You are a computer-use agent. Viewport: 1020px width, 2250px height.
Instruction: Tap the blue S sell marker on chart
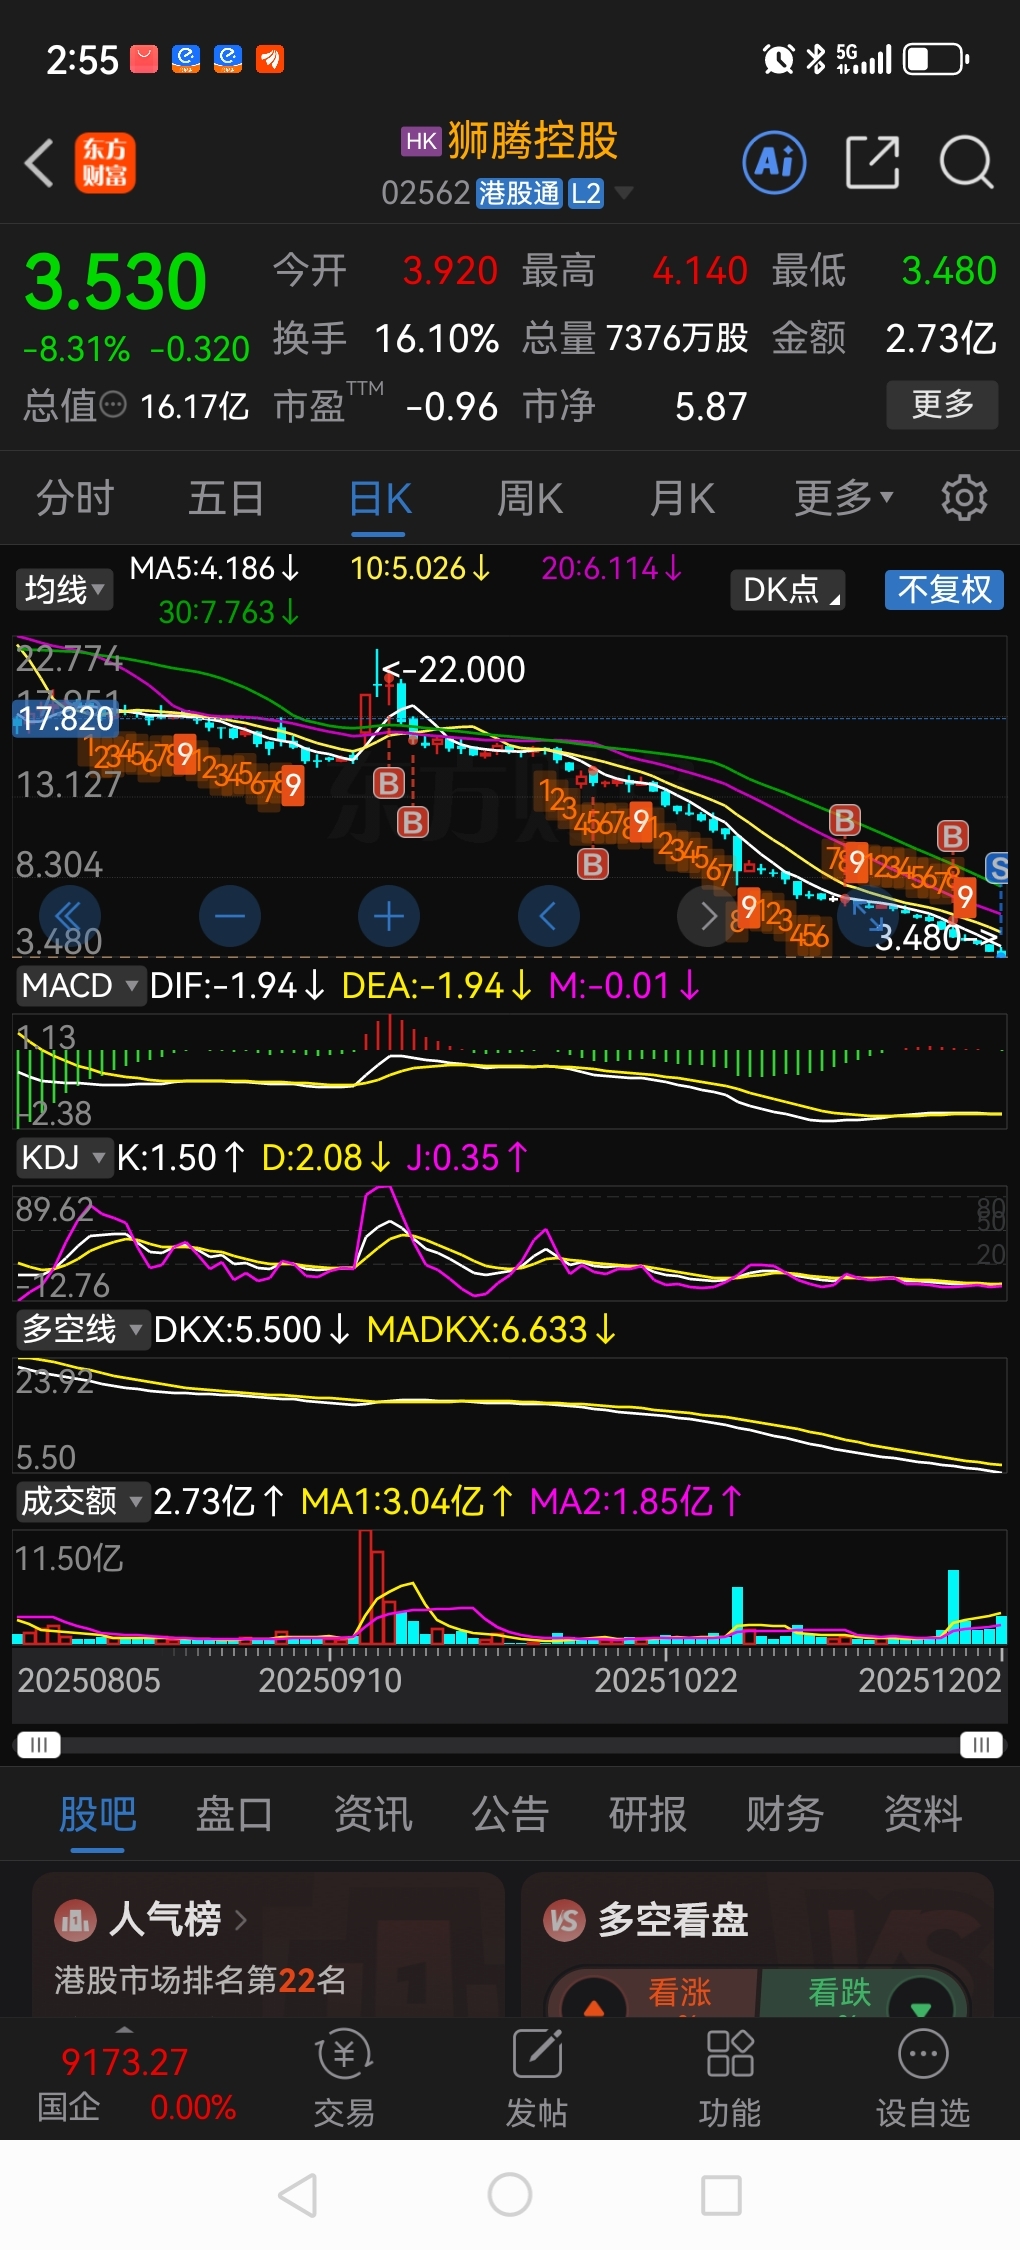(x=997, y=867)
